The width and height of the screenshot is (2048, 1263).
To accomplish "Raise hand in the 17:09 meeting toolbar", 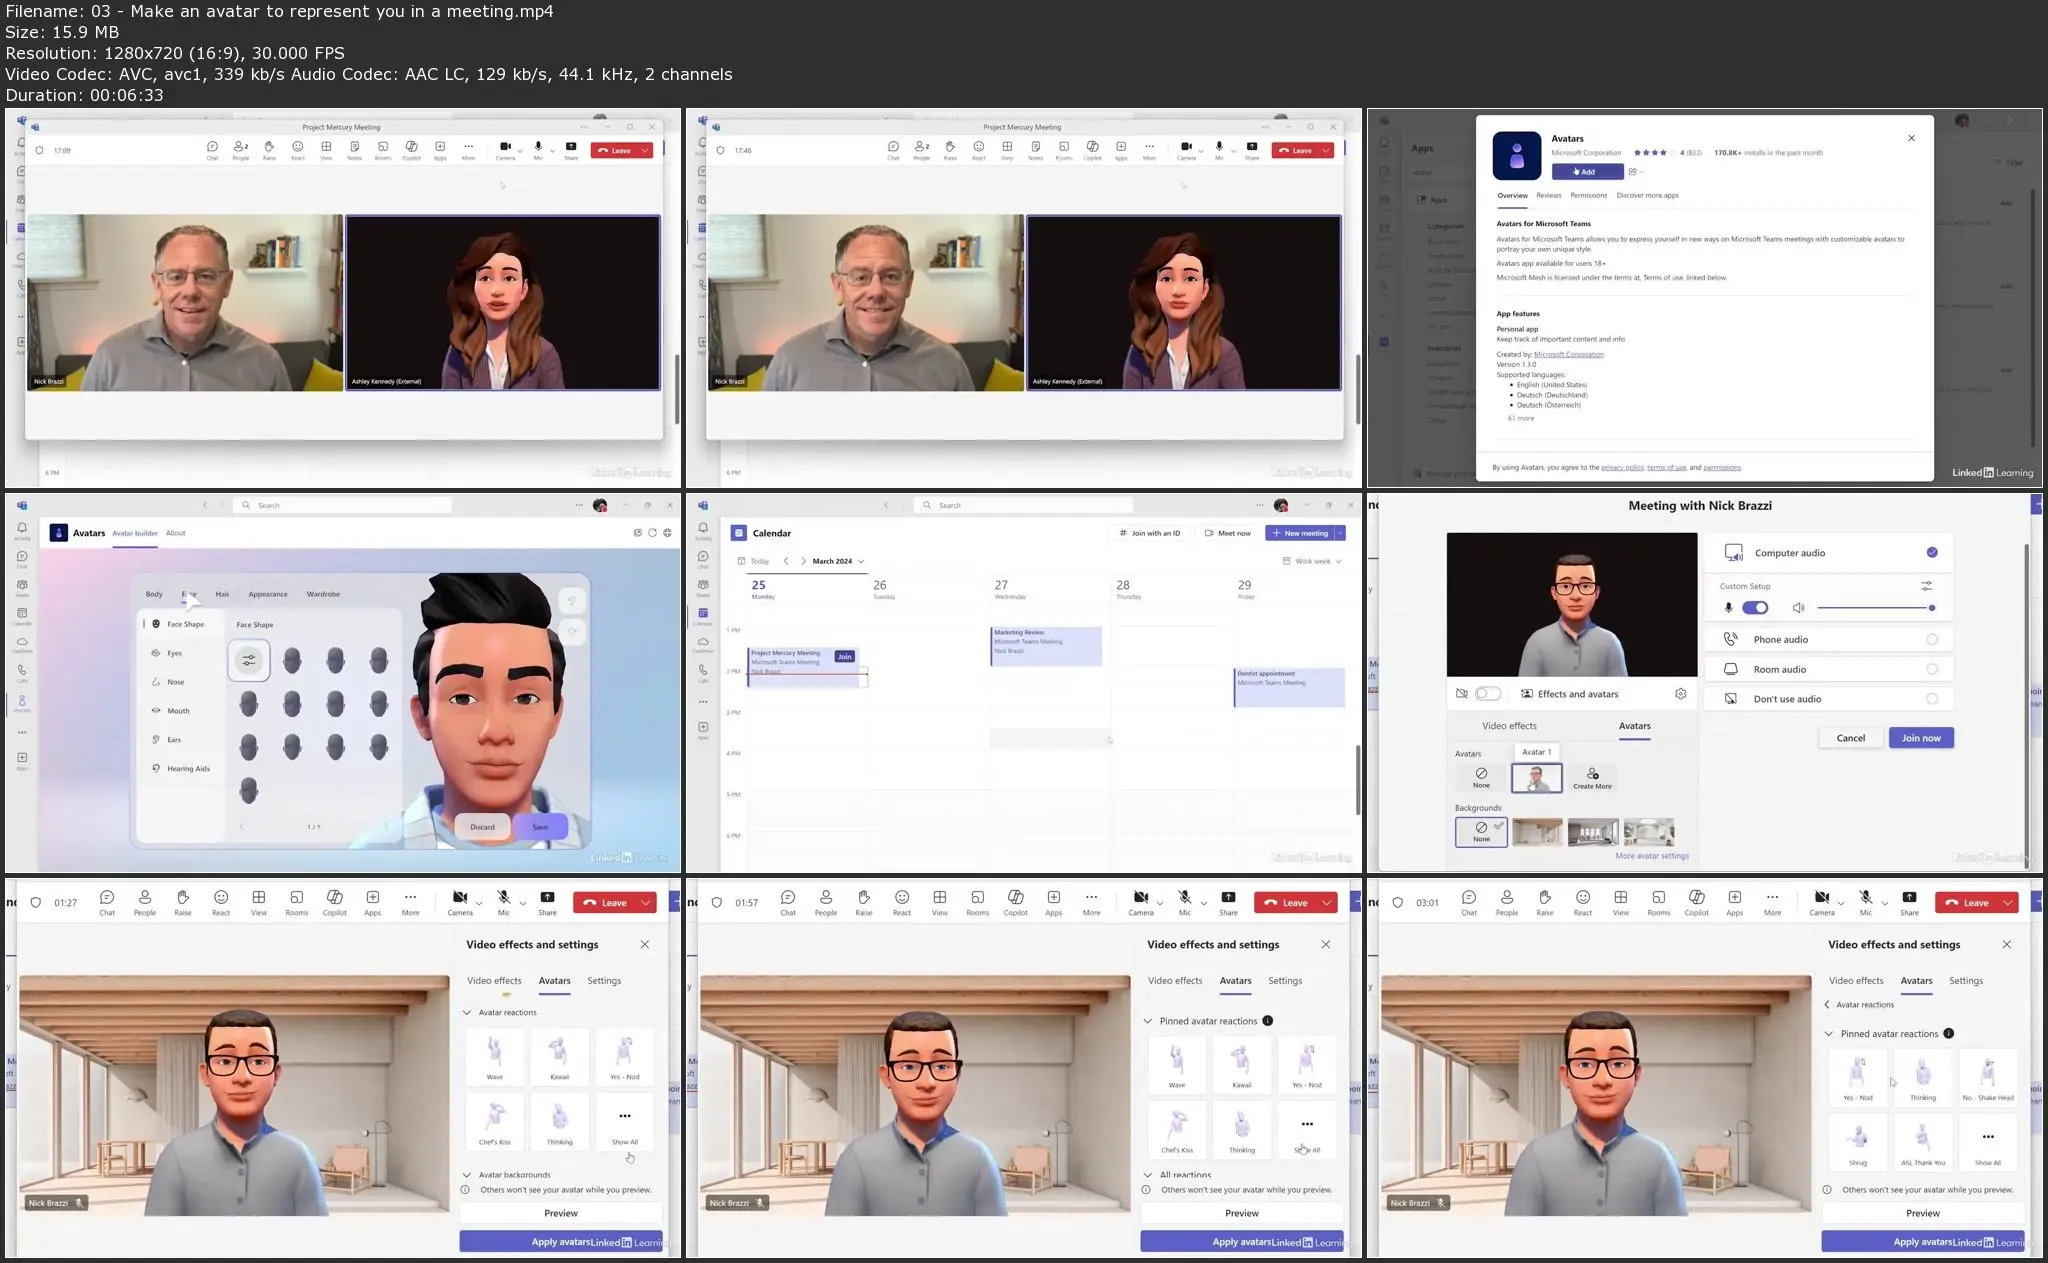I will [x=269, y=150].
